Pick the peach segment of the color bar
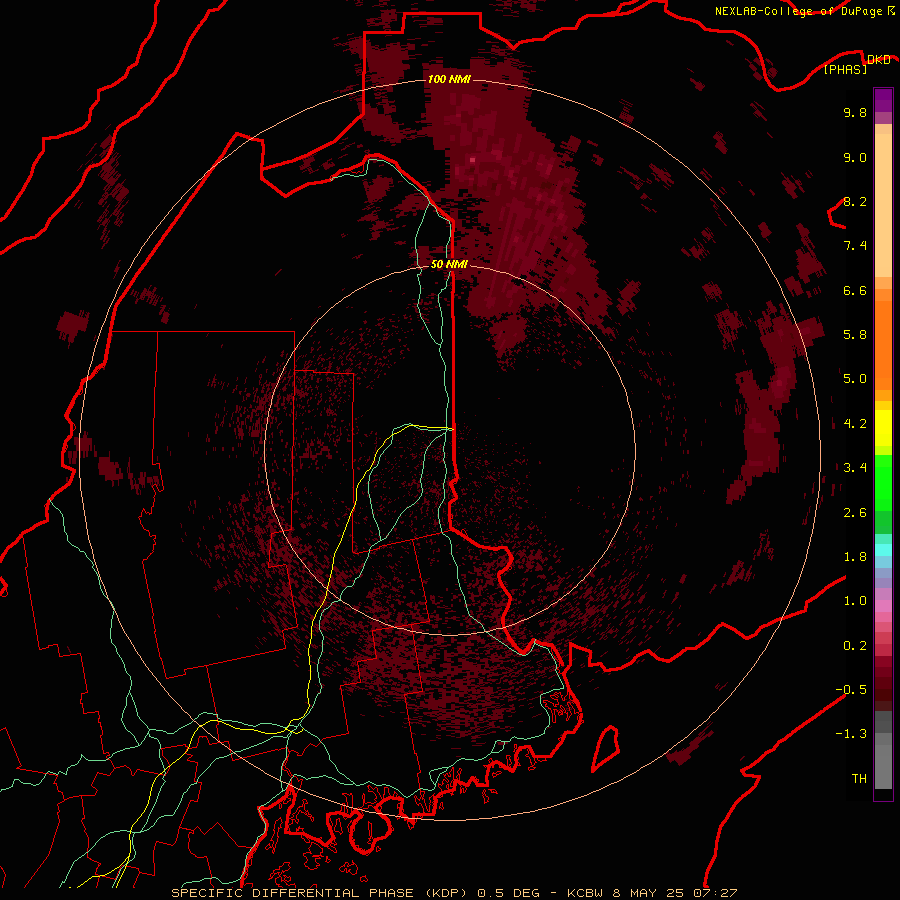Screen dimensions: 900x900 tap(883, 205)
